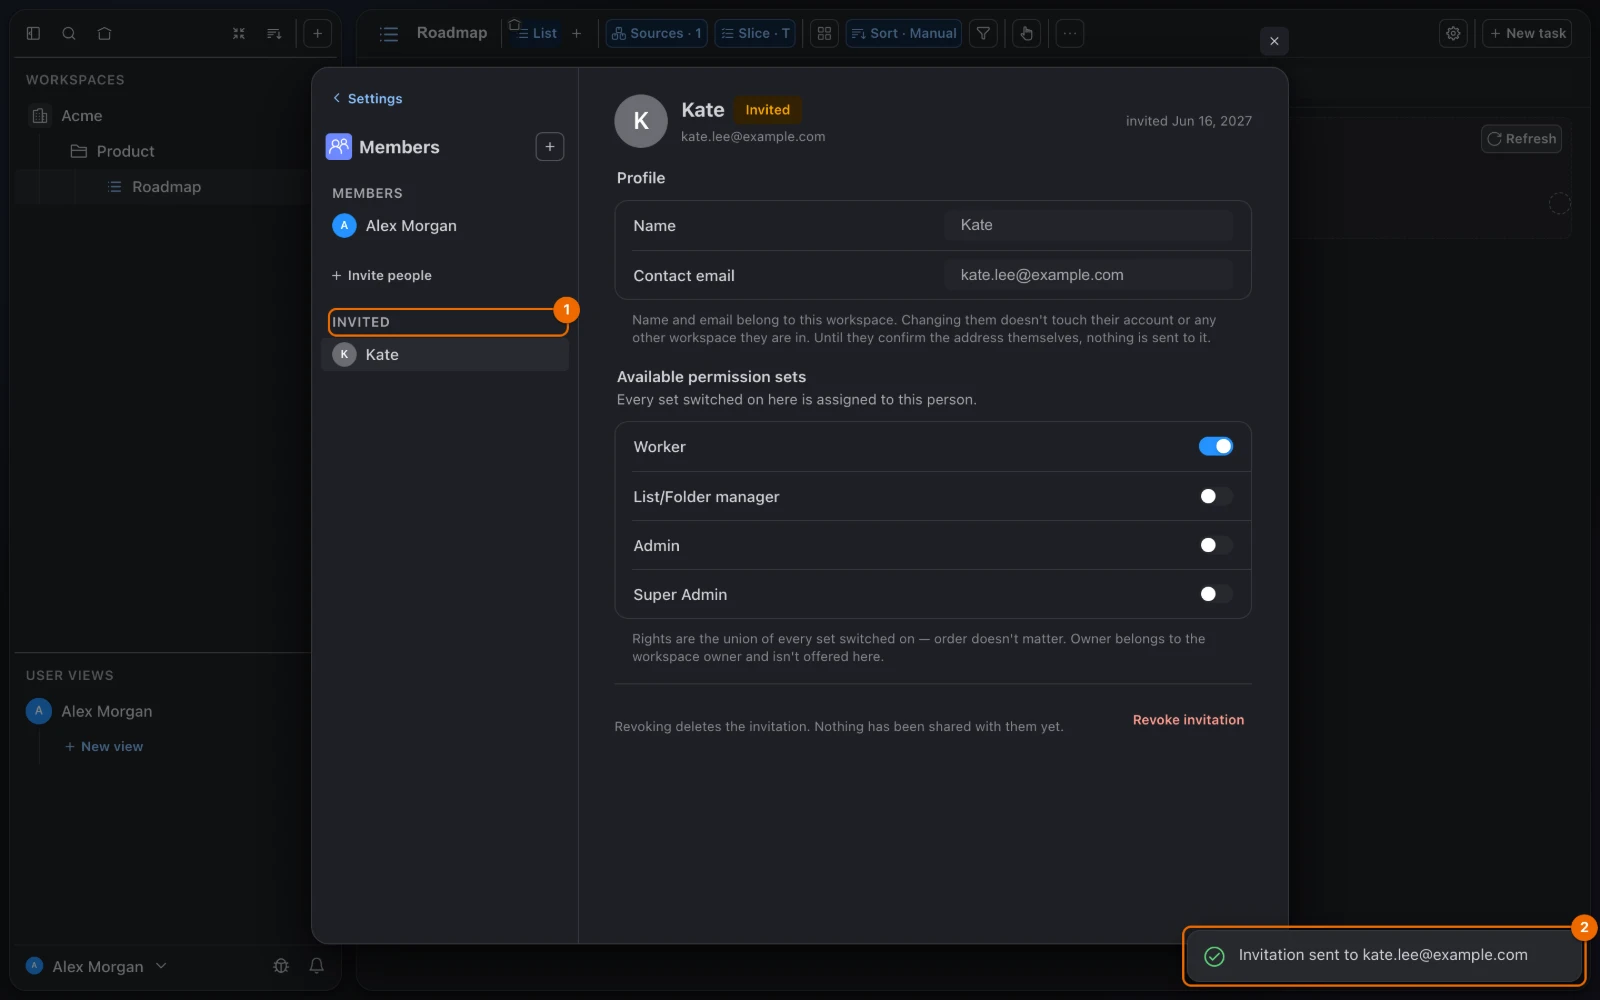Report a bug via the bug icon
The height and width of the screenshot is (1000, 1600).
tap(281, 966)
